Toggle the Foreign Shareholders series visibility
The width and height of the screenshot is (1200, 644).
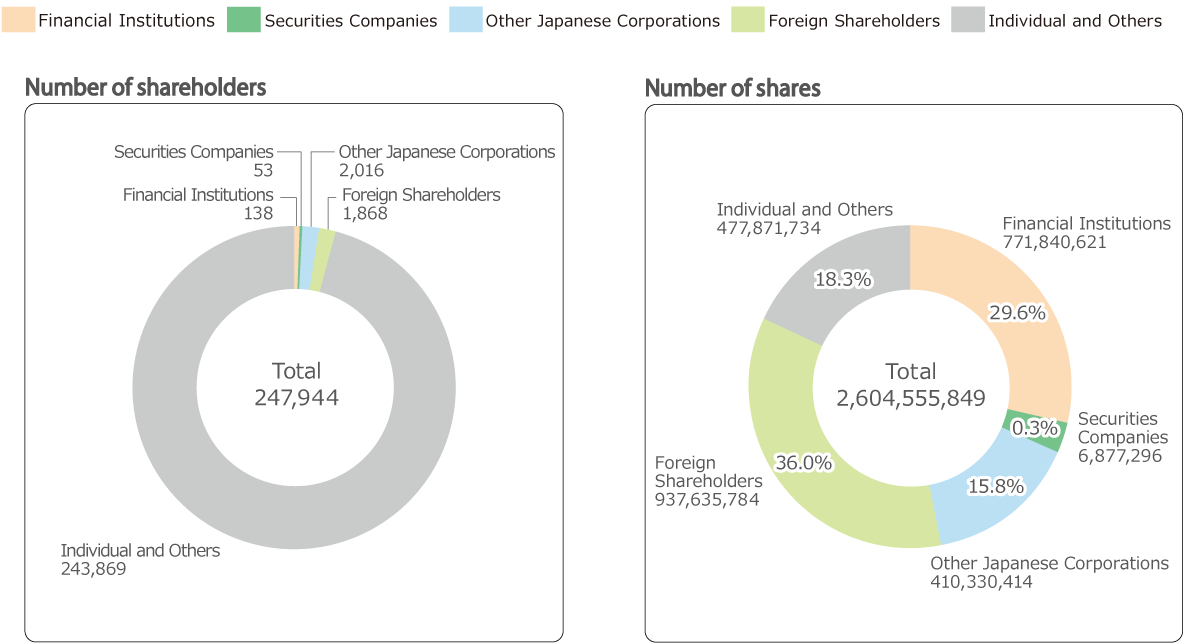(750, 19)
